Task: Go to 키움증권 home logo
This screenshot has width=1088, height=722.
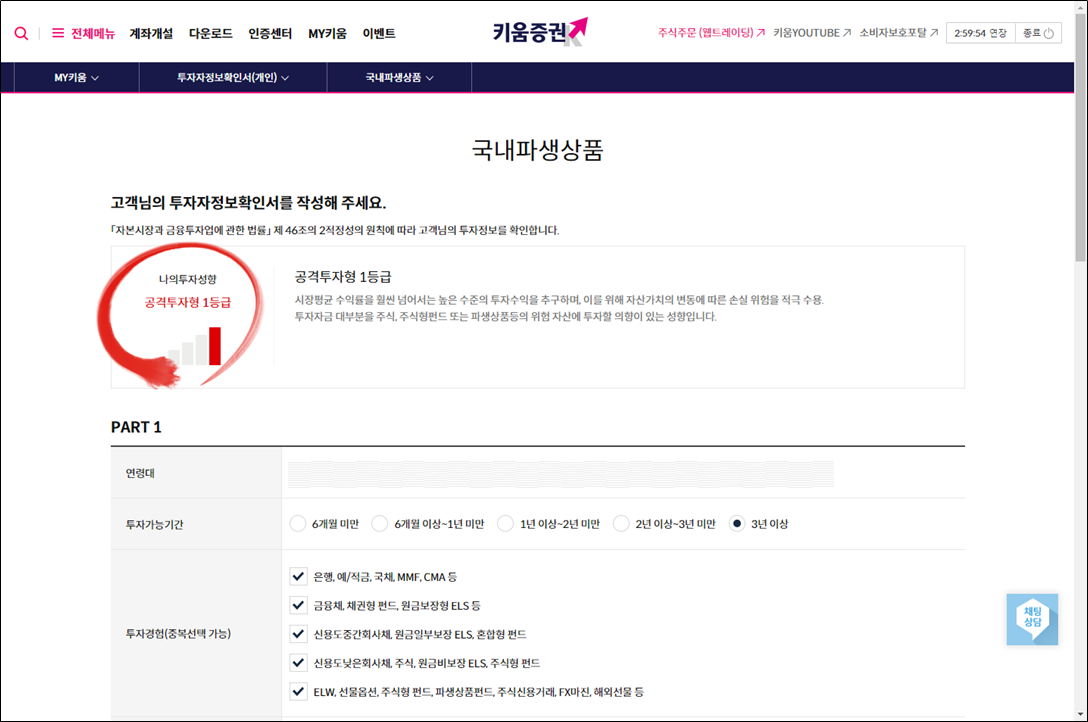Action: [x=540, y=32]
